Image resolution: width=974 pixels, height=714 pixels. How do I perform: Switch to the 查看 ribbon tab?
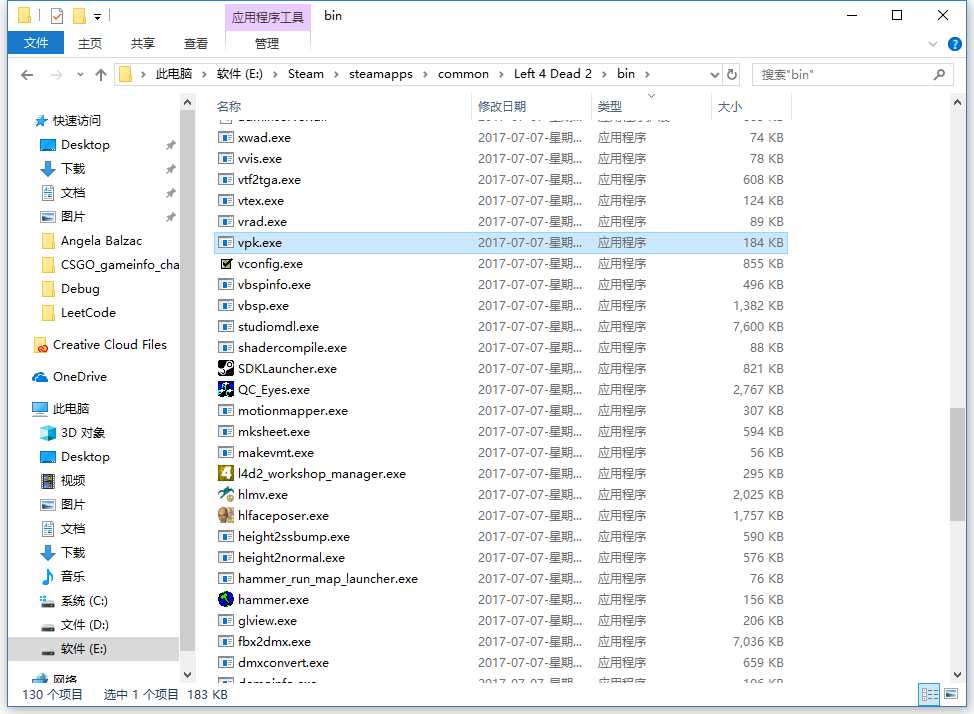(x=196, y=43)
